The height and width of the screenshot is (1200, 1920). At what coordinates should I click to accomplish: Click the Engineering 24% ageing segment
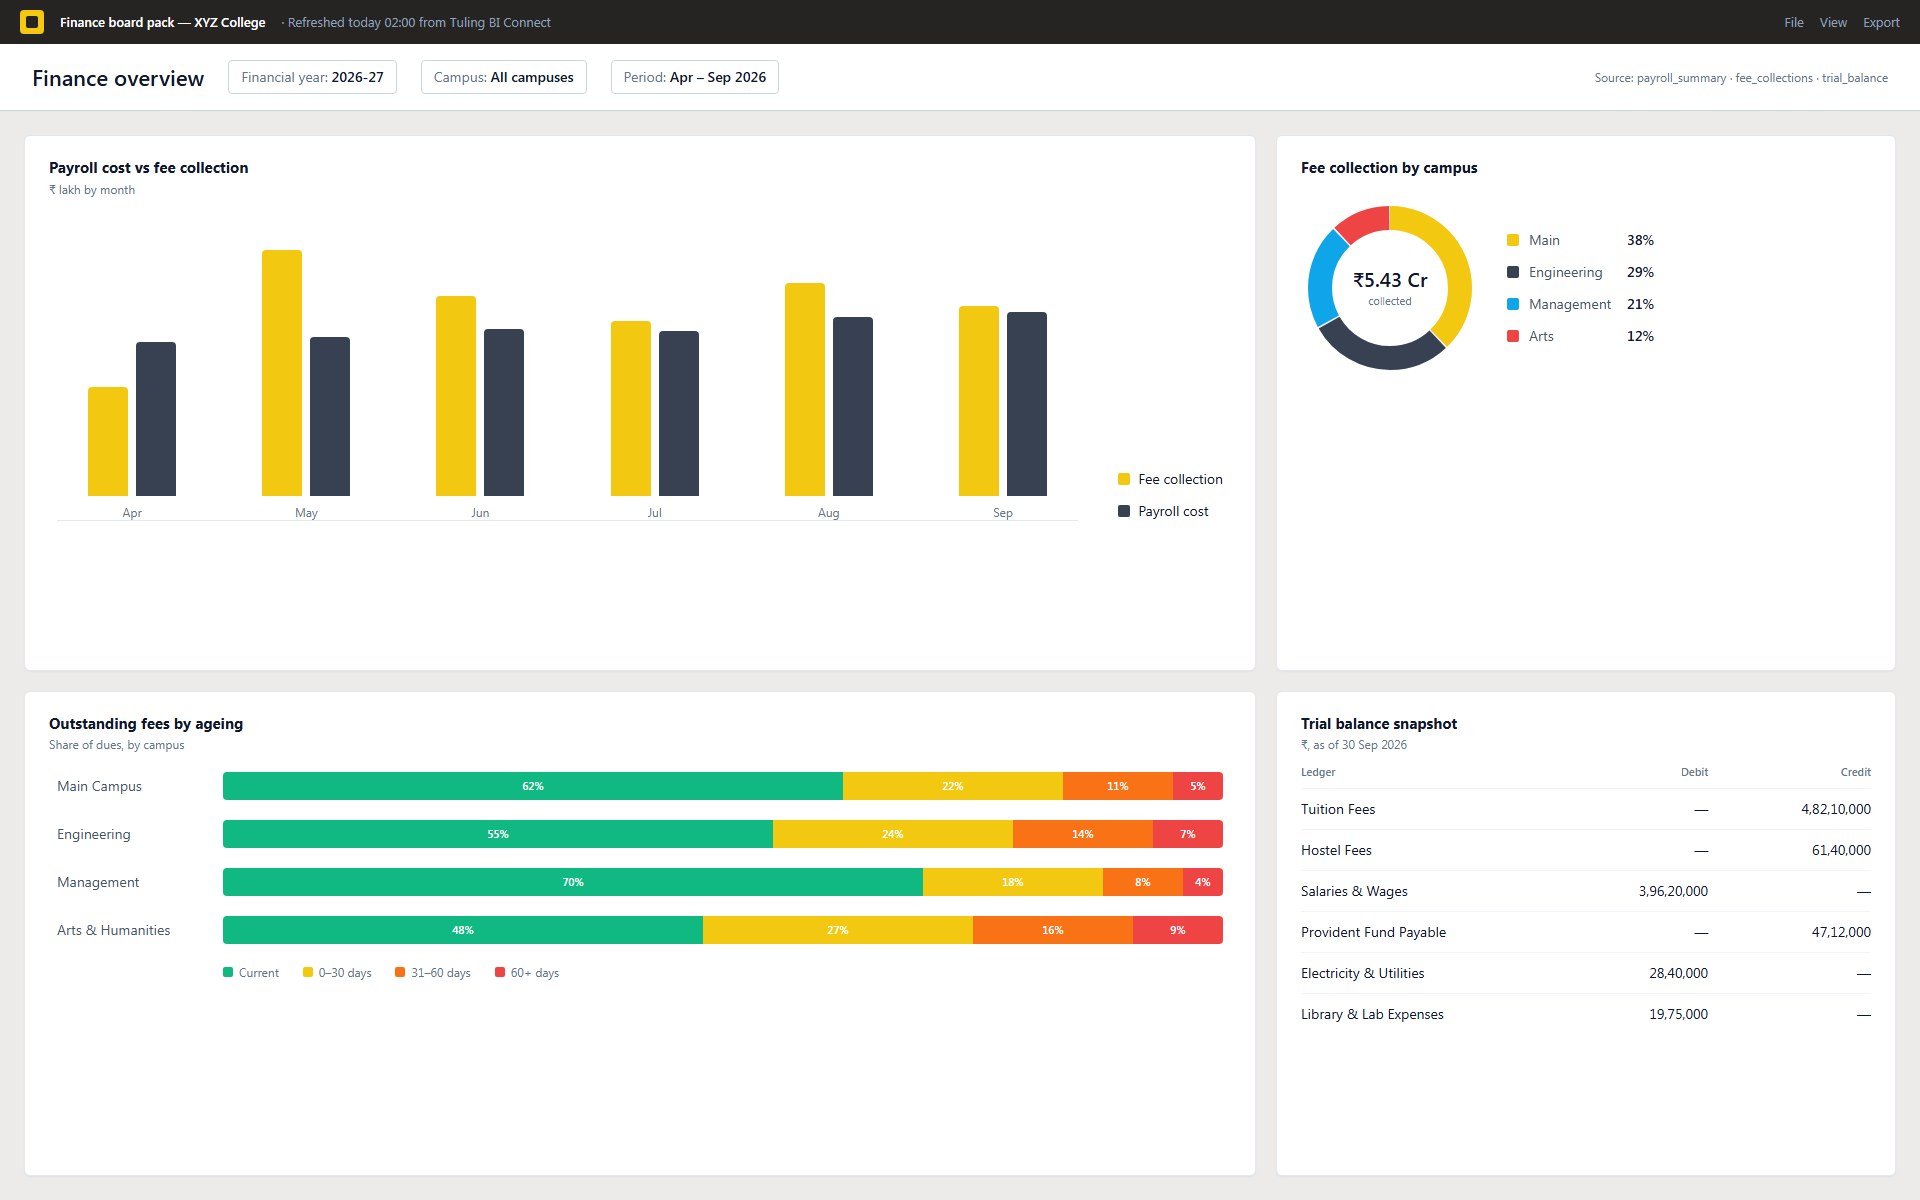[893, 834]
